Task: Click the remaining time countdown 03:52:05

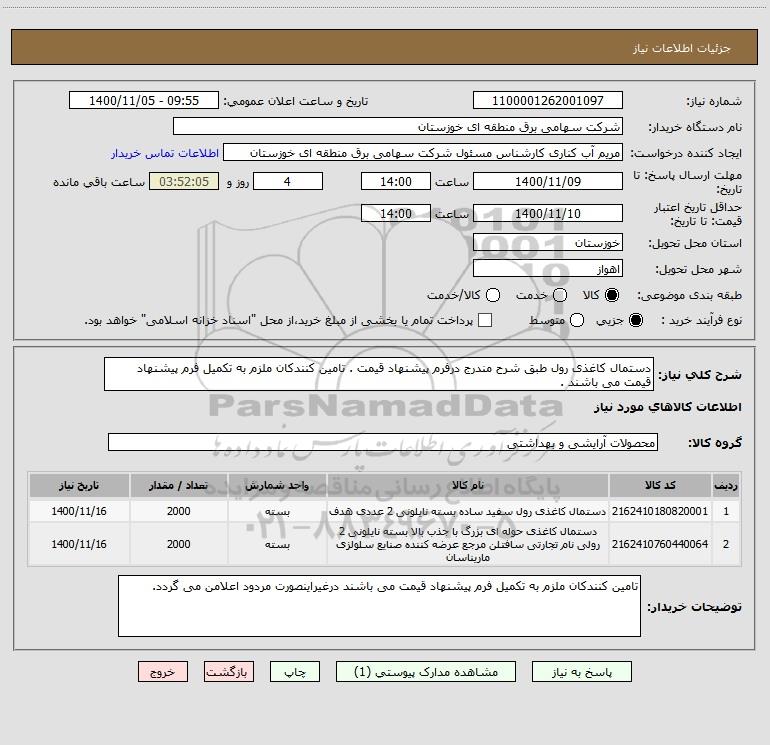Action: (184, 181)
